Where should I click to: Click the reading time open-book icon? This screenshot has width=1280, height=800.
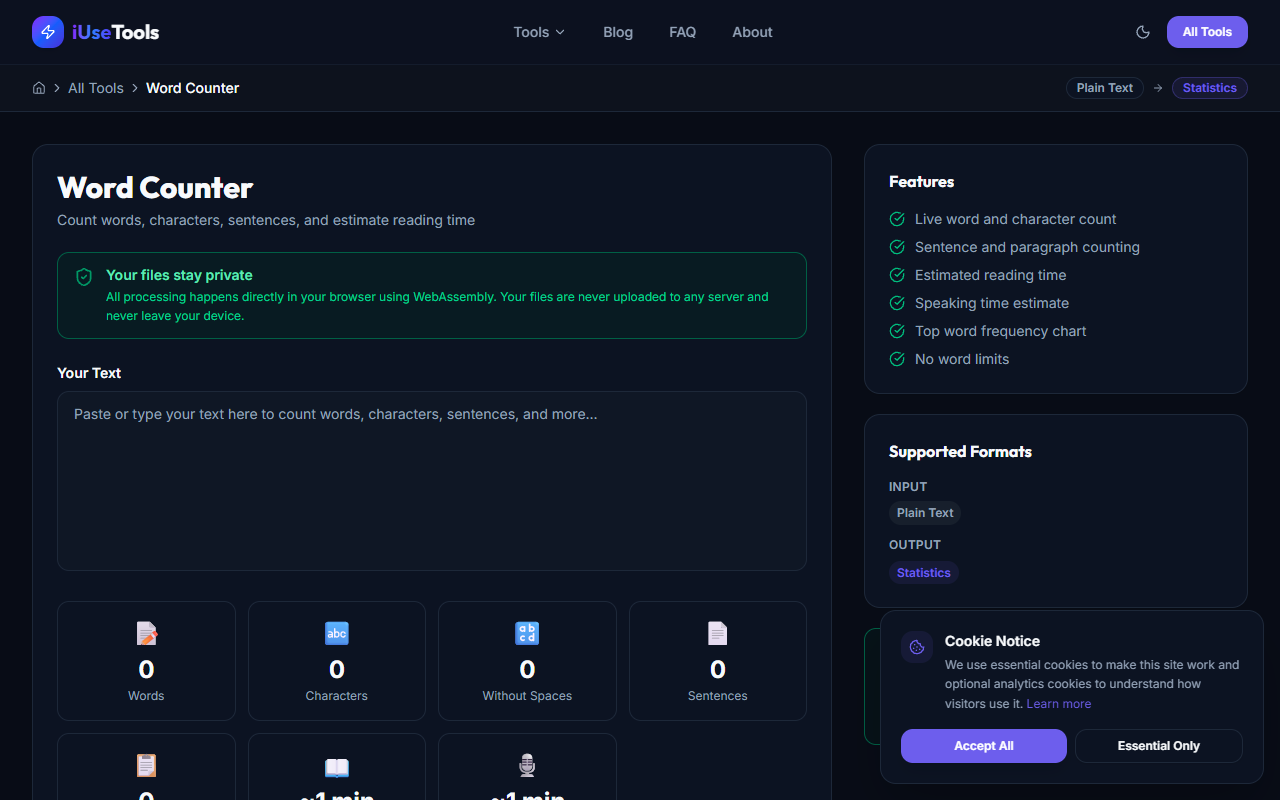point(336,765)
